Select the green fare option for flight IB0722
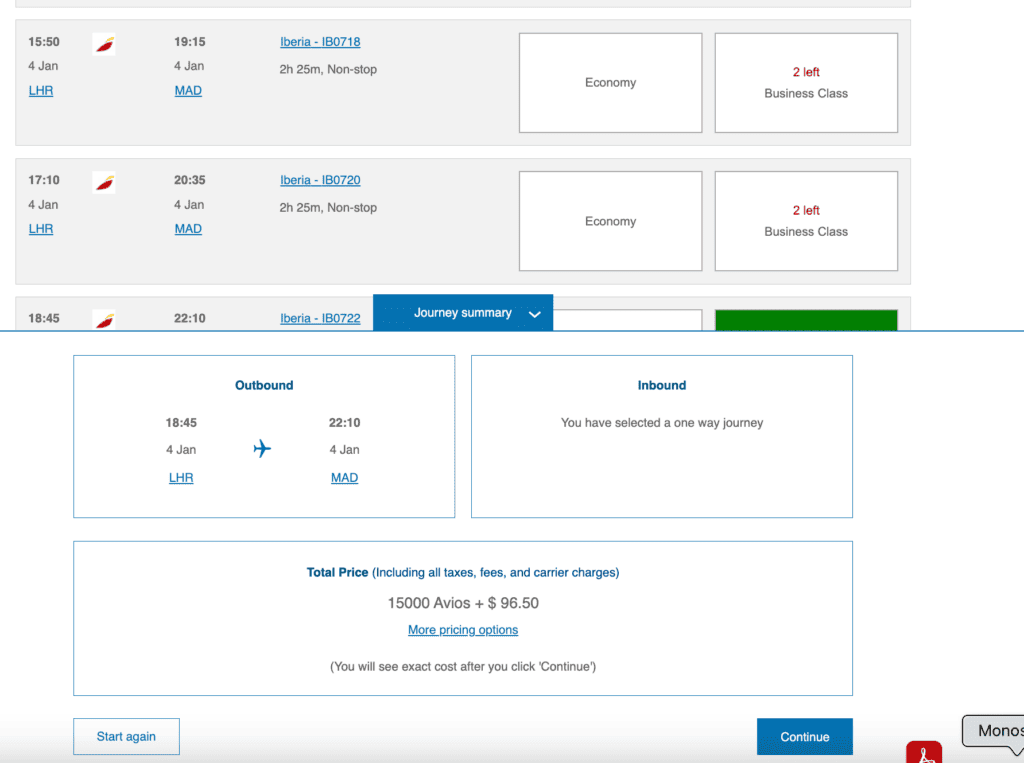This screenshot has width=1024, height=763. (805, 320)
